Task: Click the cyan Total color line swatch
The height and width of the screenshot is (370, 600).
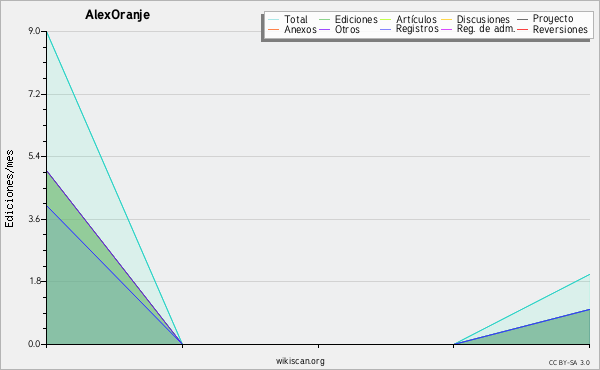Action: coord(274,19)
